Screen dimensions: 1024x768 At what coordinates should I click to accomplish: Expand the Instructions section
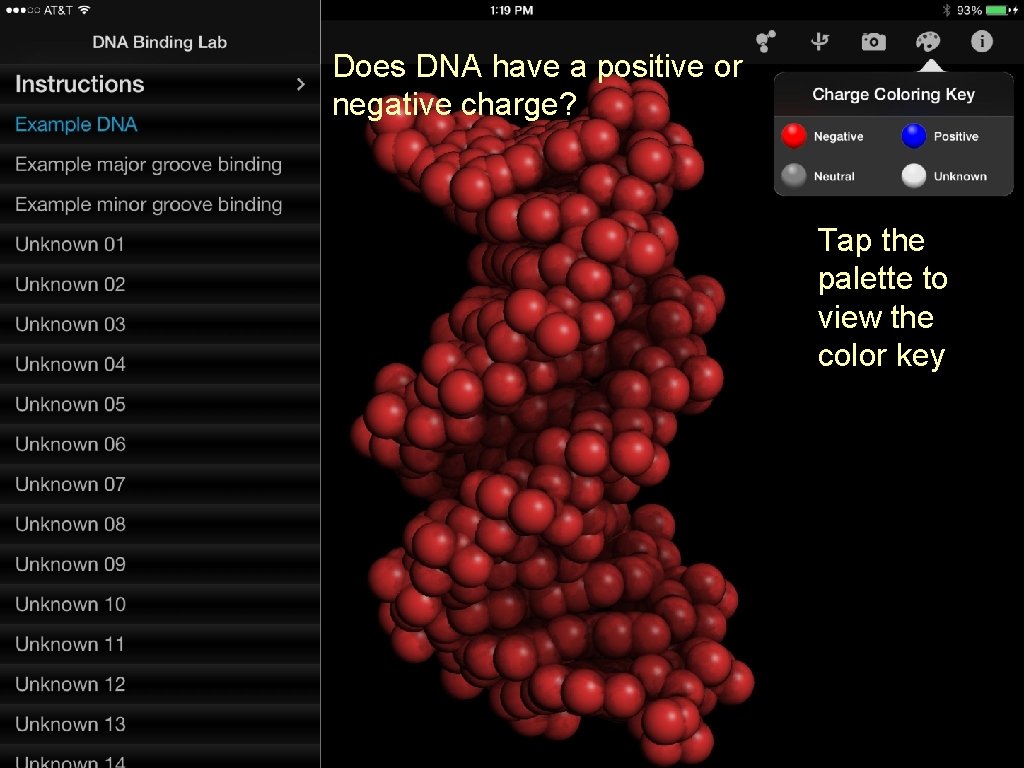click(160, 84)
